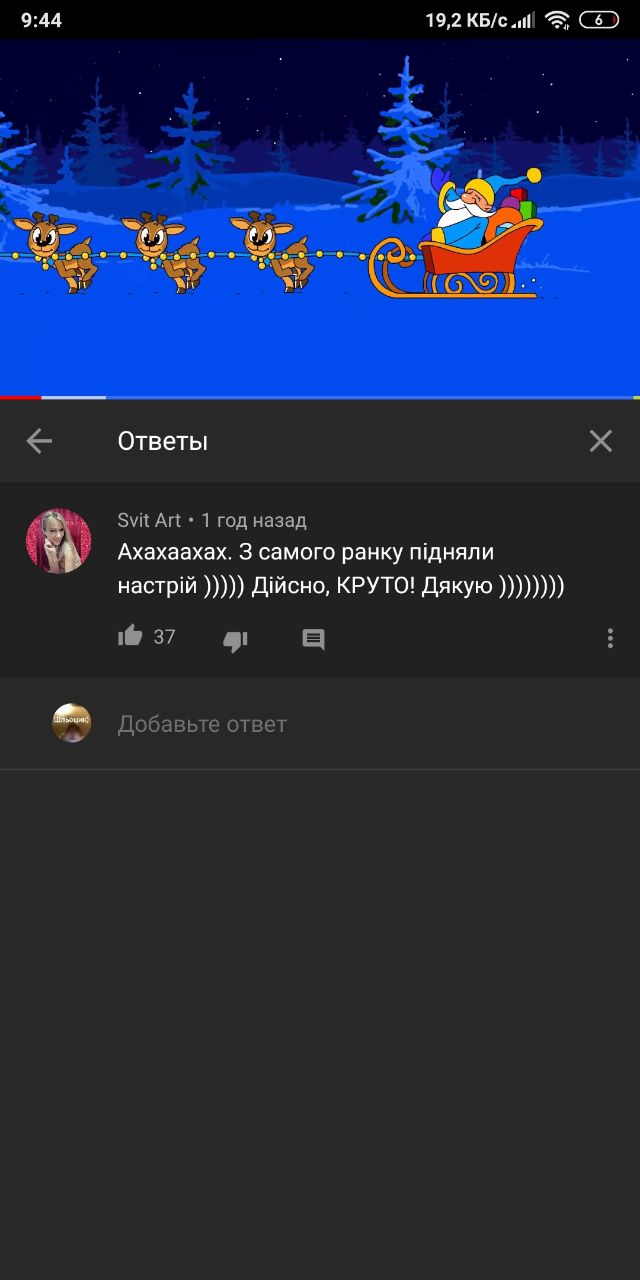Tap the 9:44 clock in status bar
The width and height of the screenshot is (640, 1280).
(41, 20)
